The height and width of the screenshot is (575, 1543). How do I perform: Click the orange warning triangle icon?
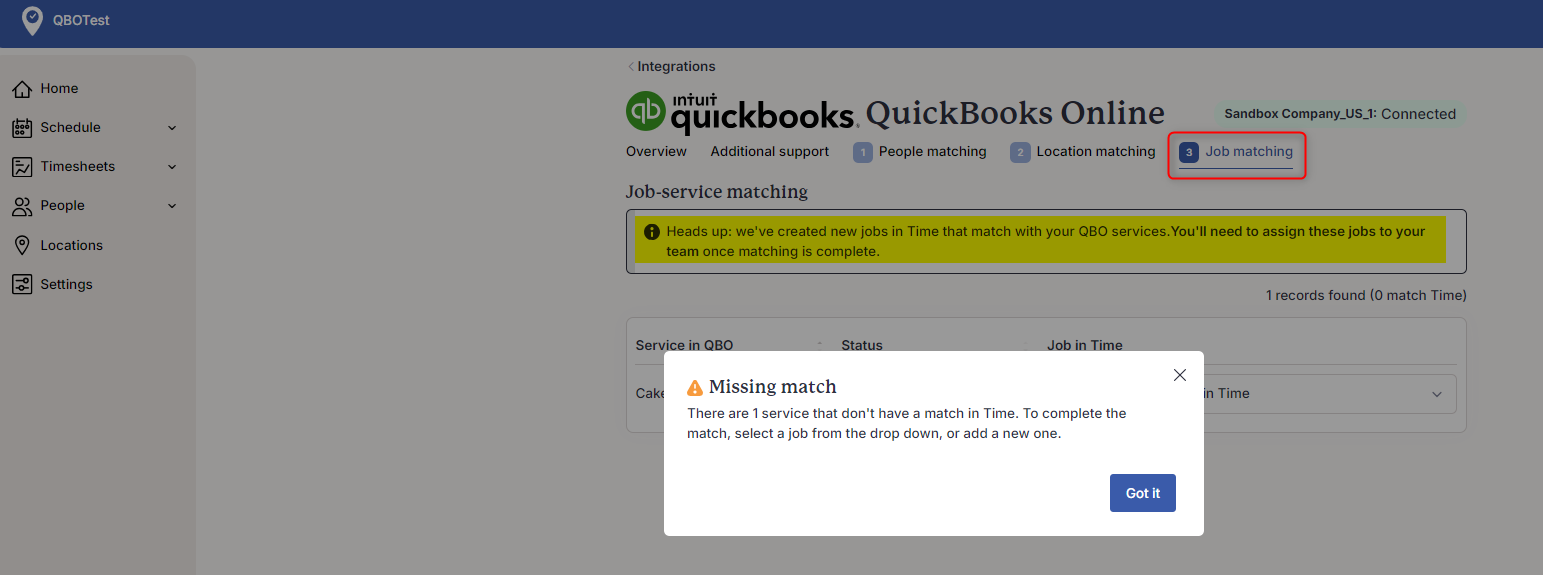point(695,388)
